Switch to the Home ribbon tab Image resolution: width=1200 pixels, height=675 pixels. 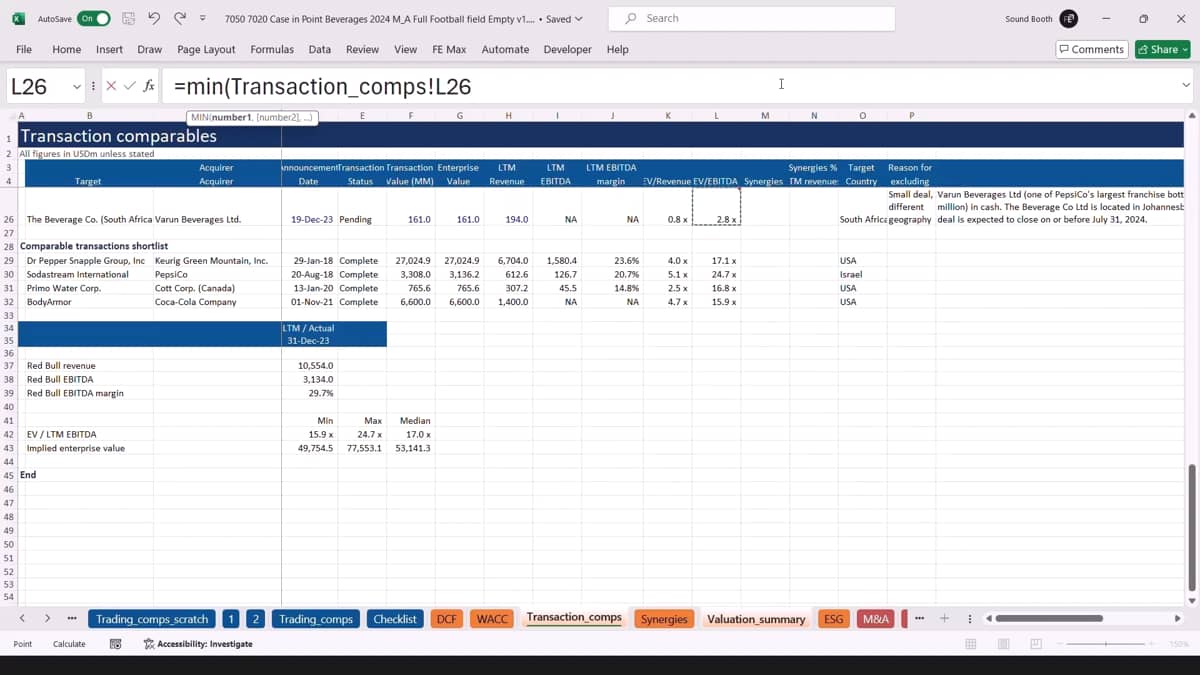pos(66,49)
